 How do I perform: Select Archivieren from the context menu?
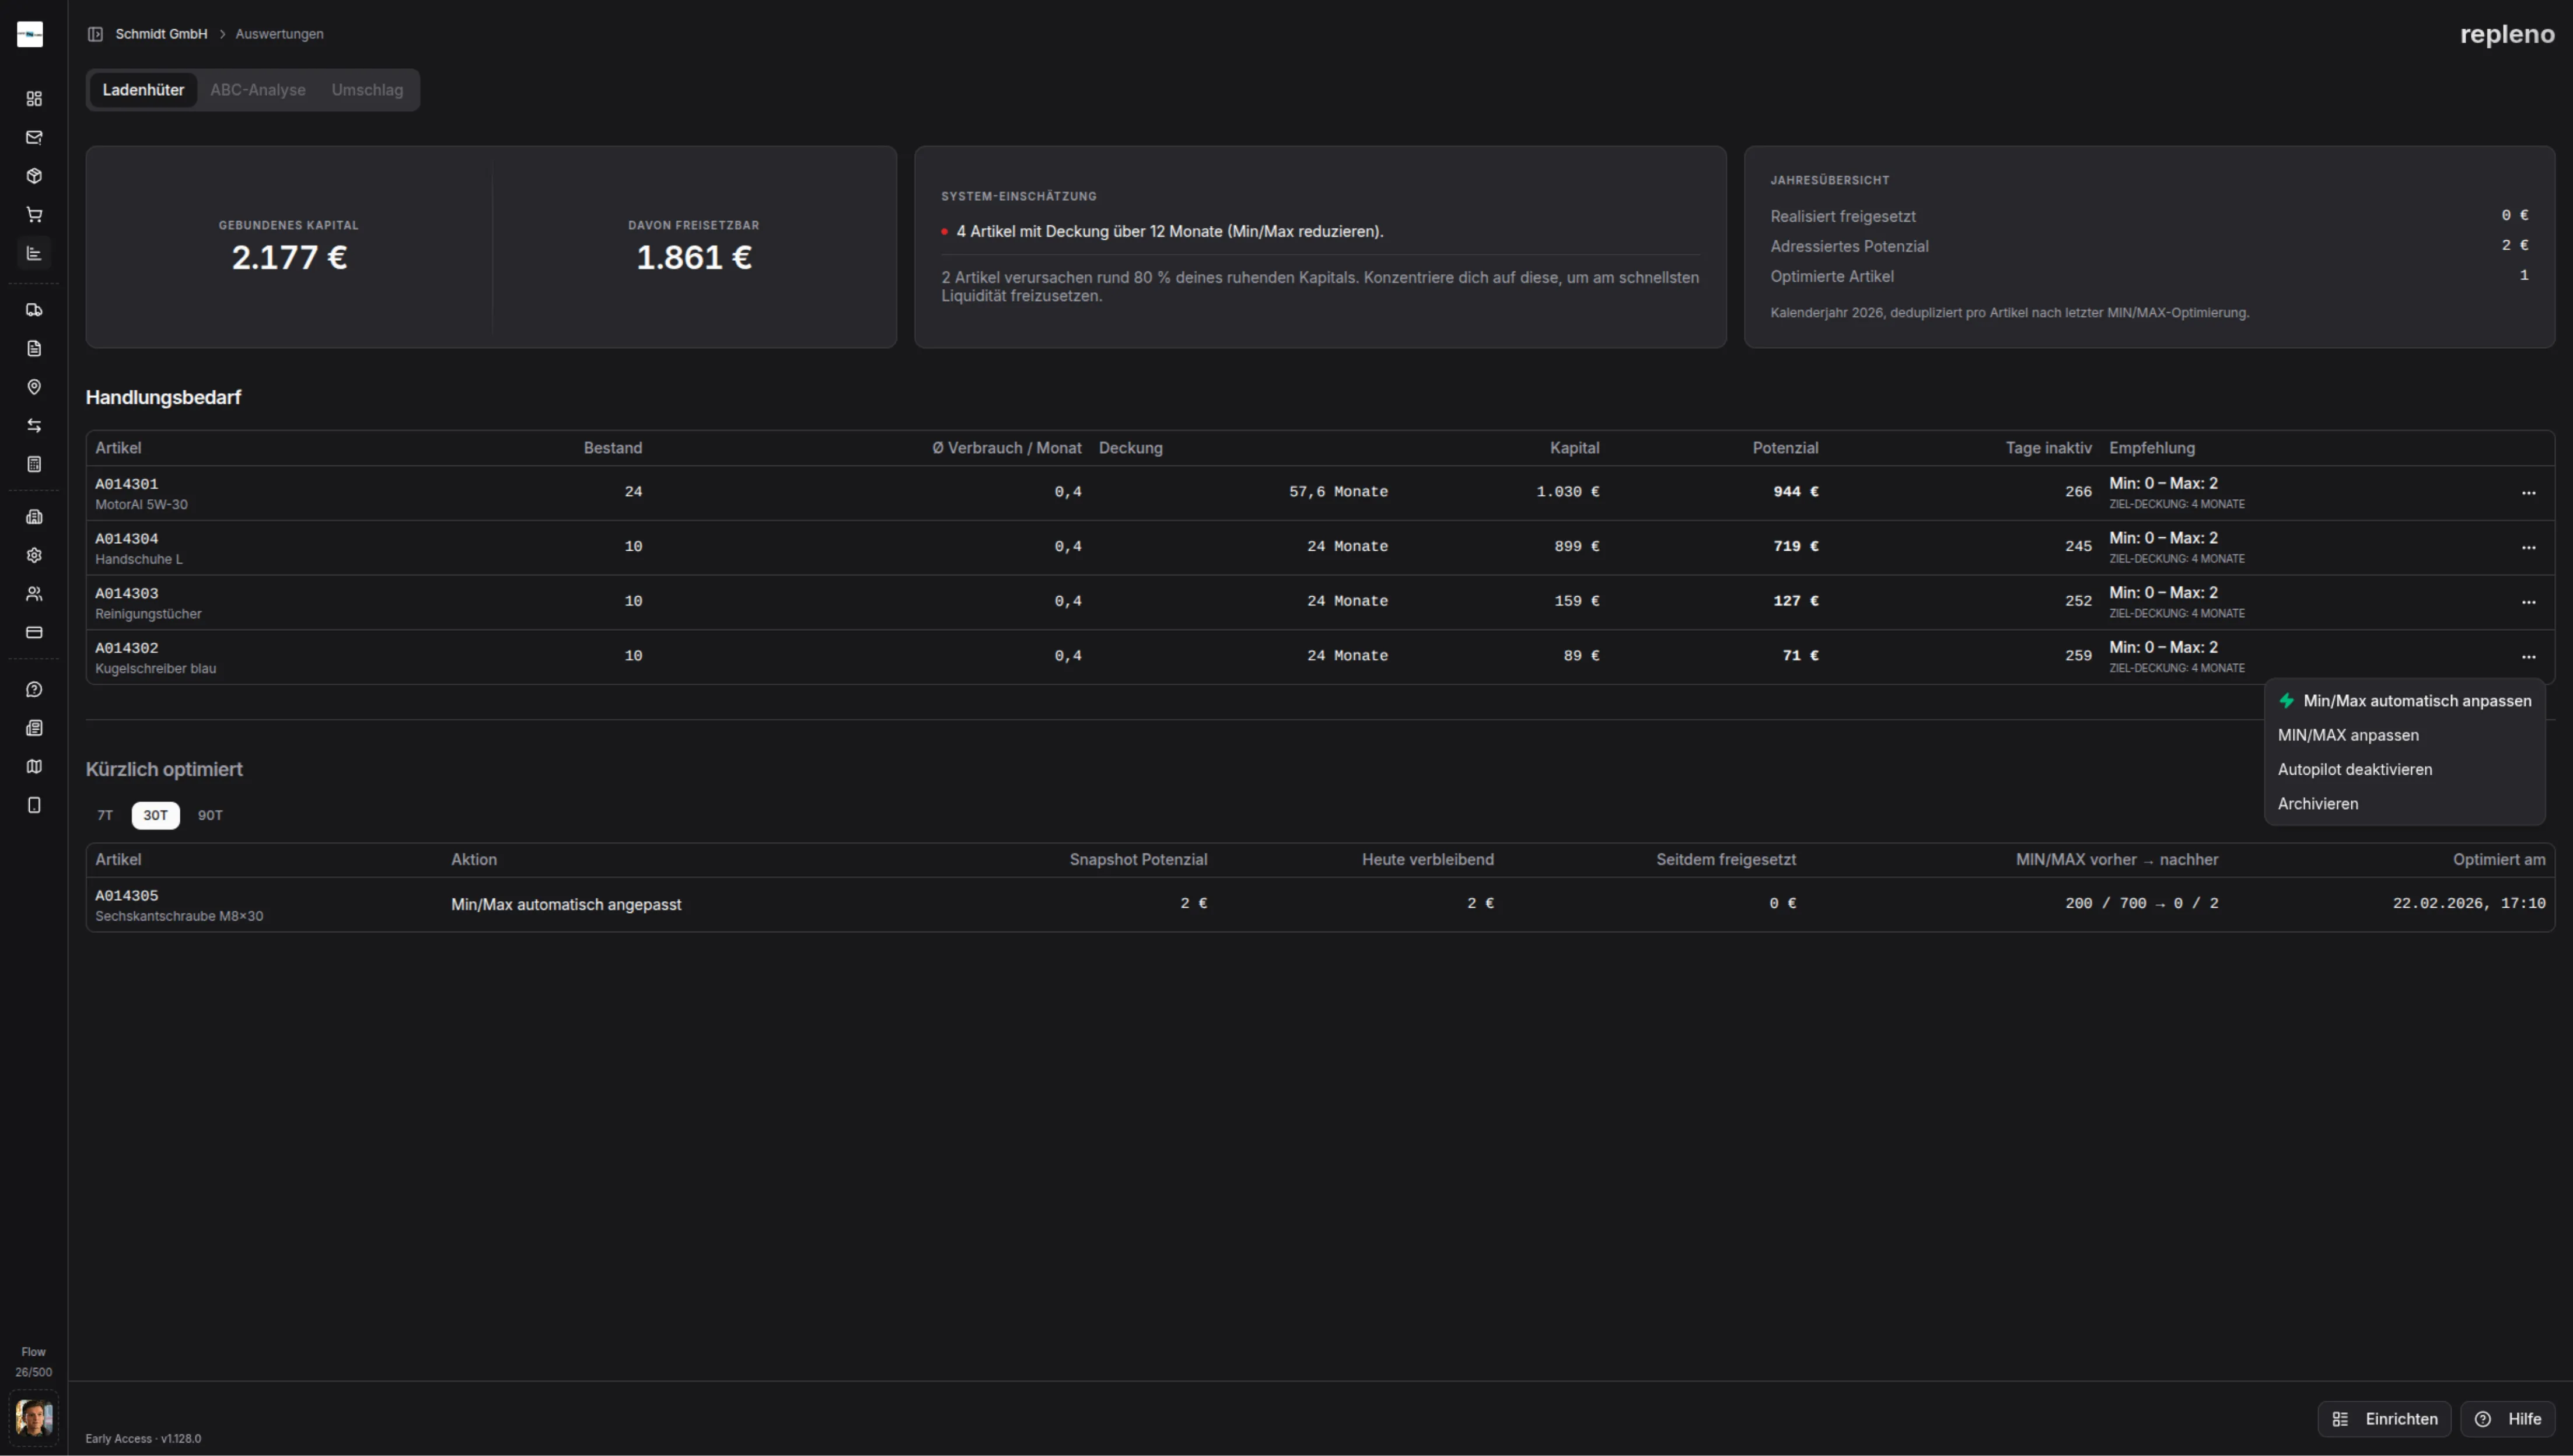click(x=2317, y=804)
